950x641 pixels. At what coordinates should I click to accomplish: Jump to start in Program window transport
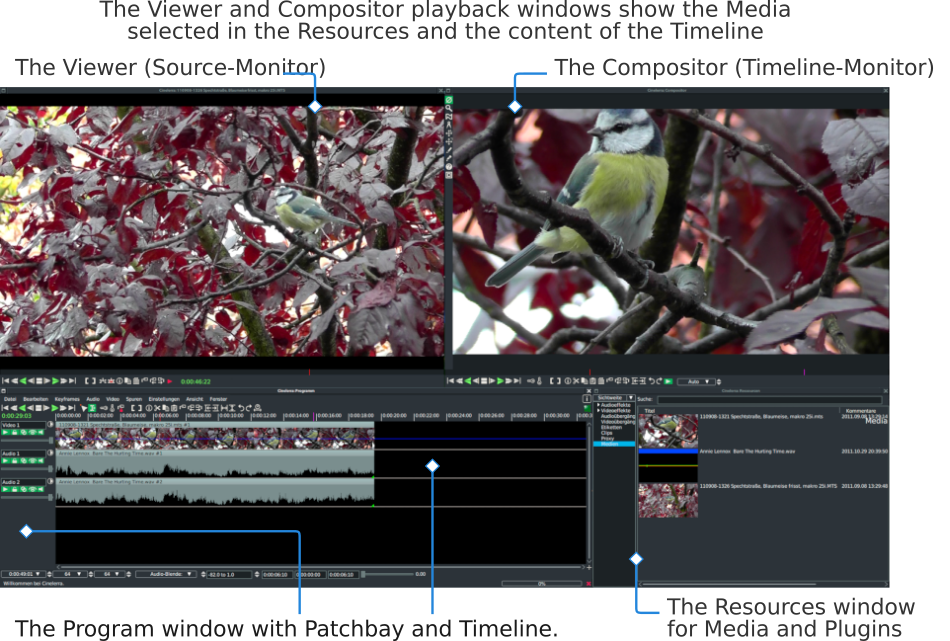pyautogui.click(x=5, y=408)
